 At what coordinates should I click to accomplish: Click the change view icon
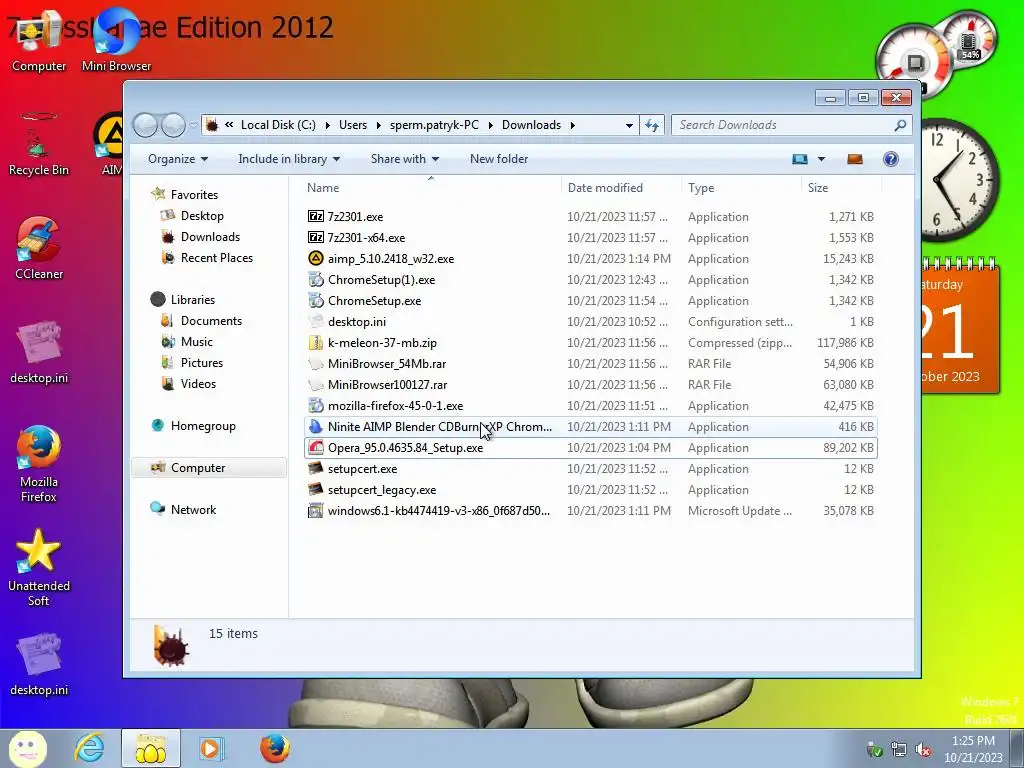[800, 159]
